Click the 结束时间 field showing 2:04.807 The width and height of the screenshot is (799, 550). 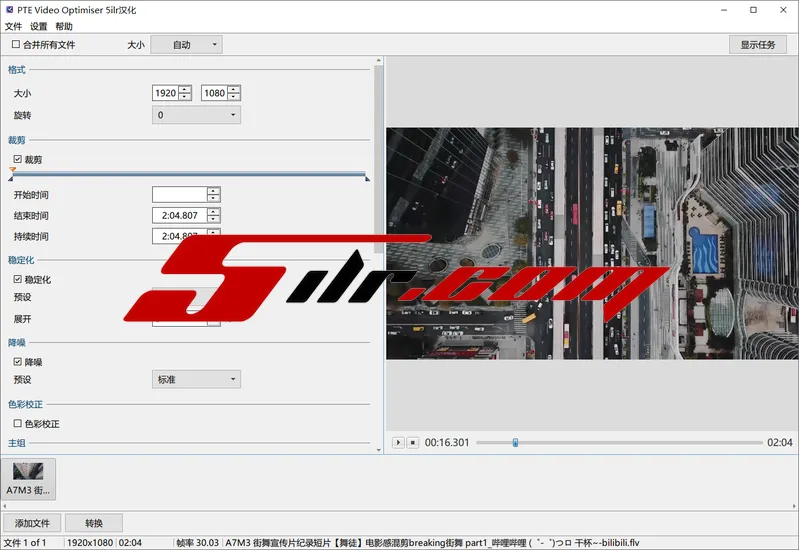pos(180,216)
